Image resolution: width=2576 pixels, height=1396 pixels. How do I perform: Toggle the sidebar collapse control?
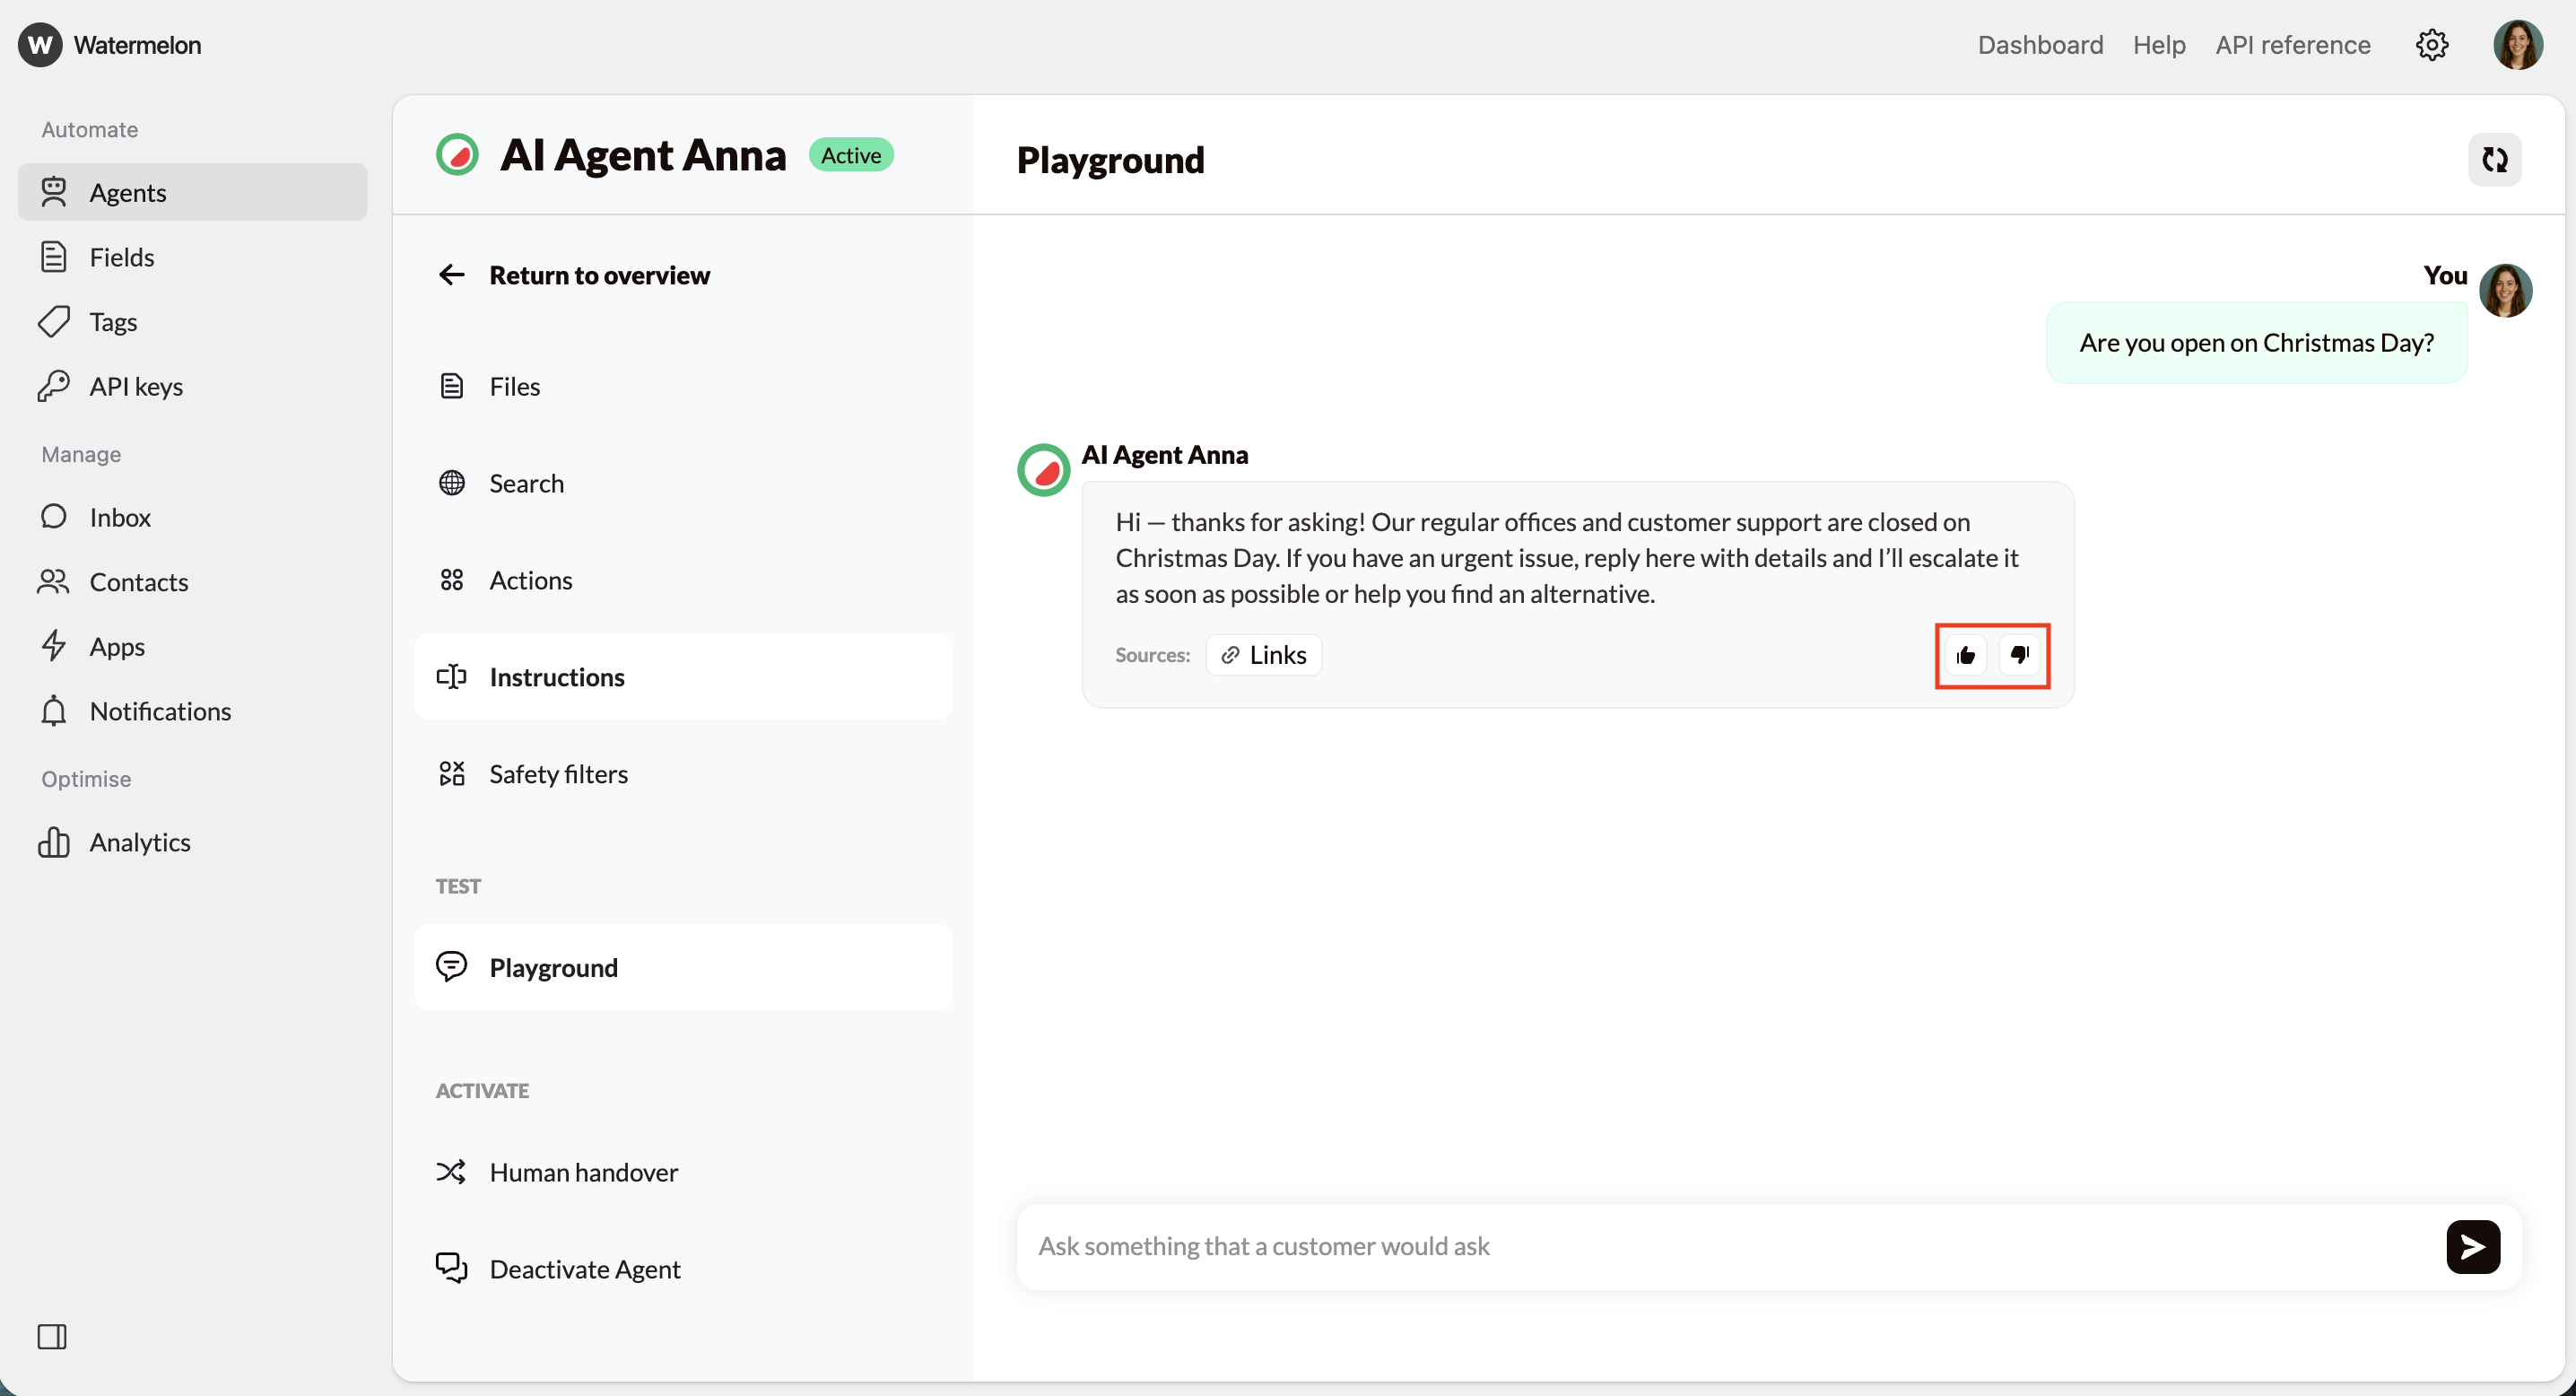(54, 1336)
